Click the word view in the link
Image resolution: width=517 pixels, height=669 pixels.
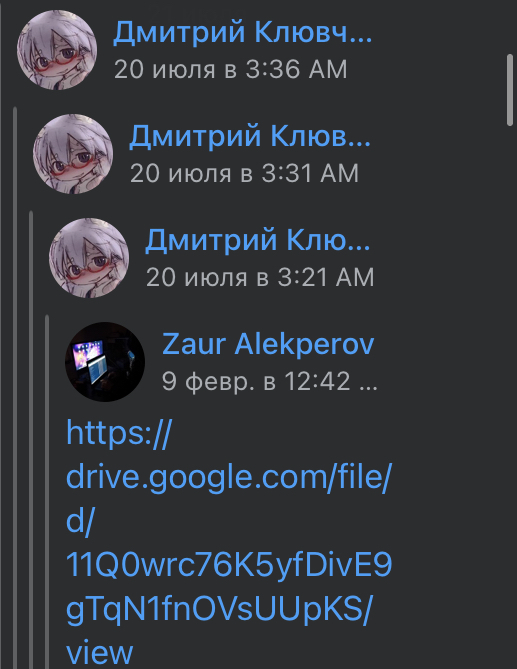[x=100, y=653]
